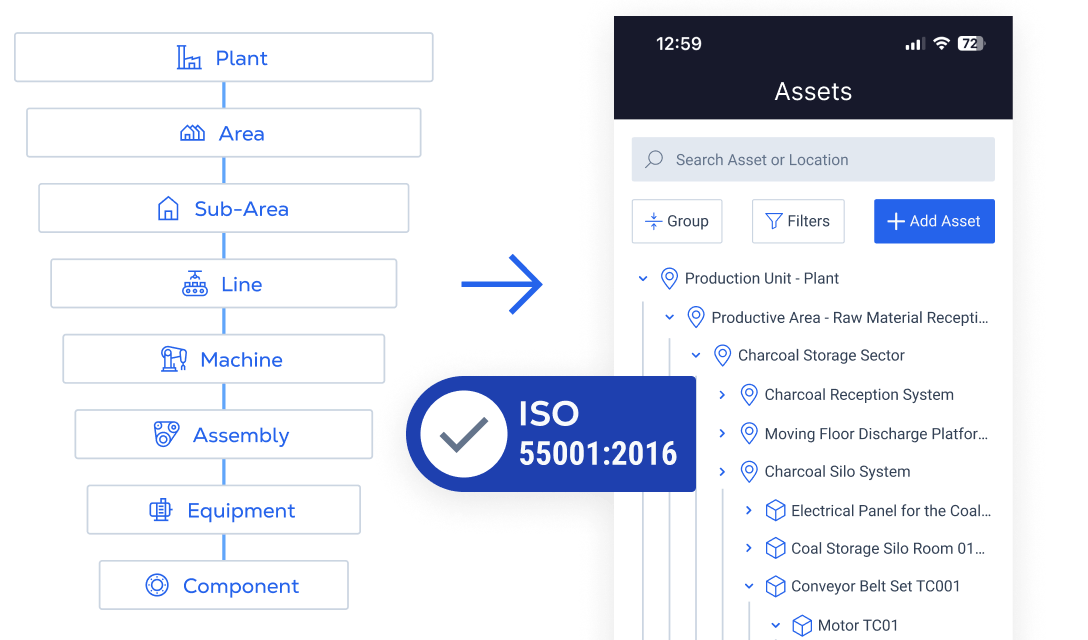1088x640 pixels.
Task: Click the Search Asset or Location field
Action: (813, 159)
